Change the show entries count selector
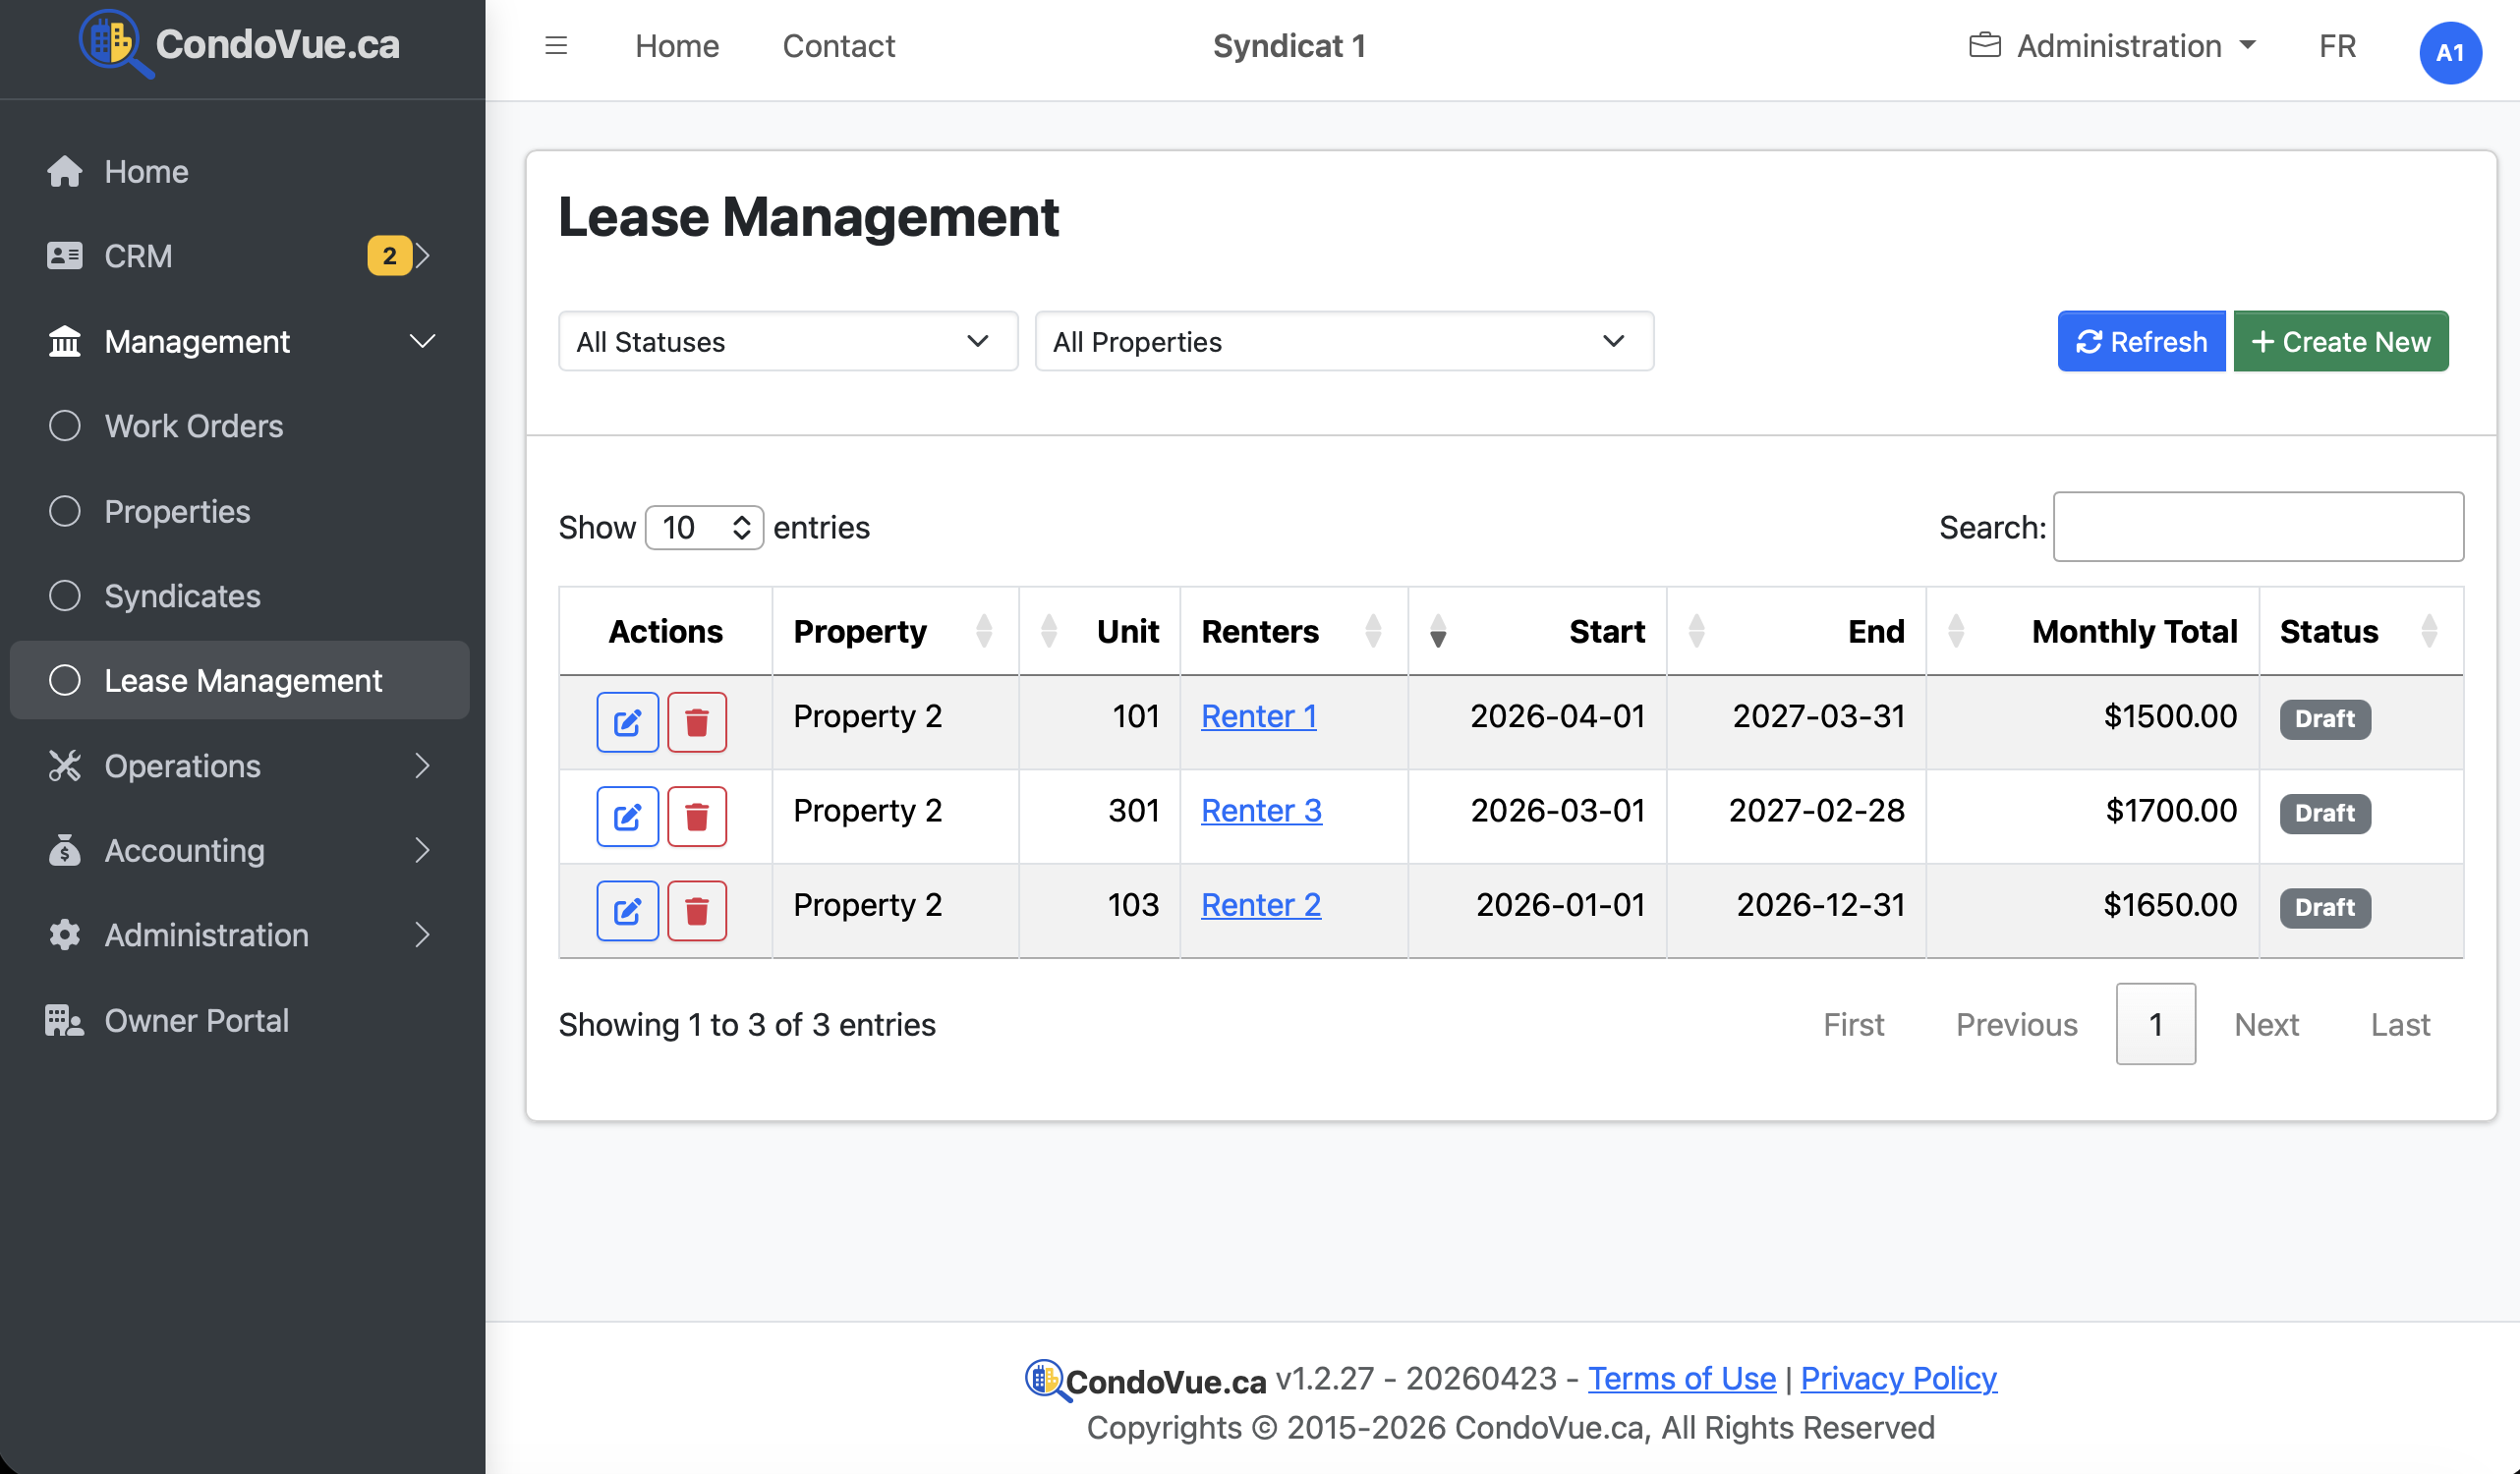 coord(704,527)
